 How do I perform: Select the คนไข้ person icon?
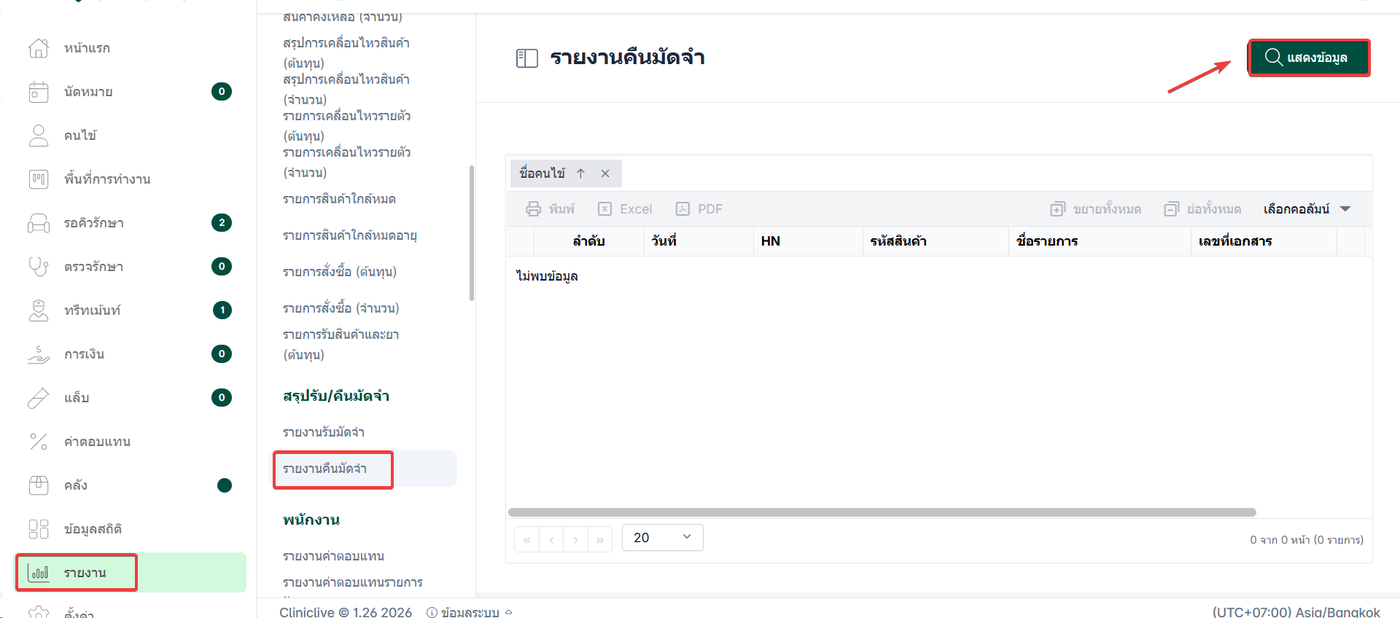click(x=38, y=135)
